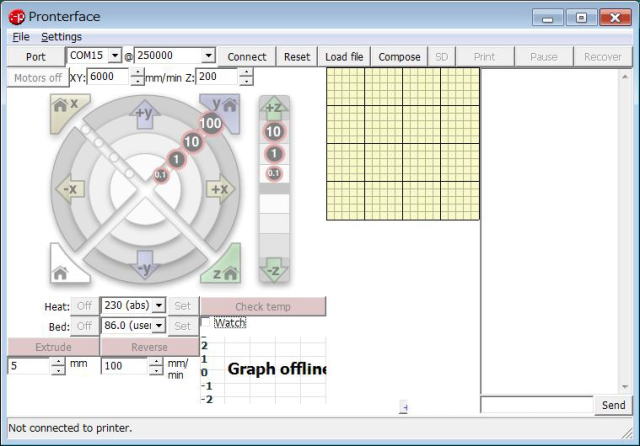This screenshot has height=446, width=640.
Task: Select the 1 mm Z jog step
Action: click(274, 154)
